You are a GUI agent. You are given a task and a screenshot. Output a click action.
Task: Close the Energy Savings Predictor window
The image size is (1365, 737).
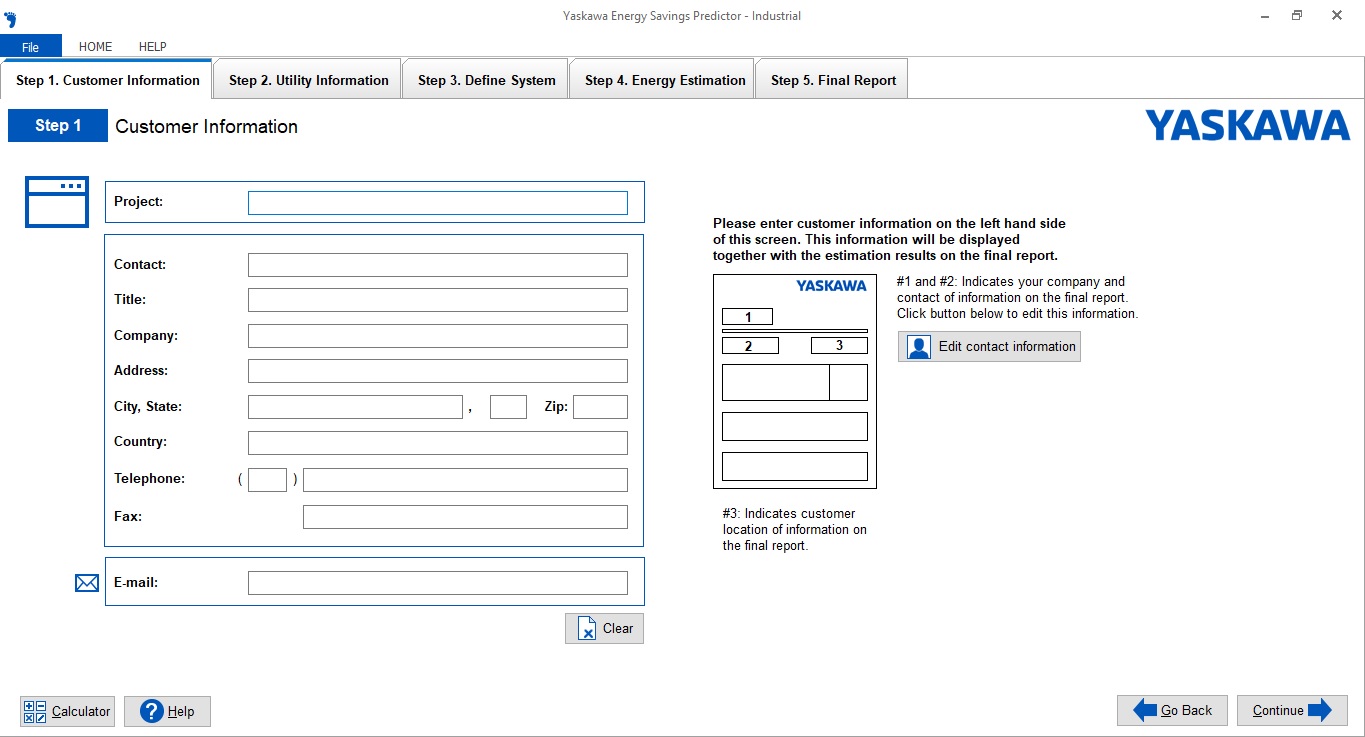click(x=1337, y=16)
